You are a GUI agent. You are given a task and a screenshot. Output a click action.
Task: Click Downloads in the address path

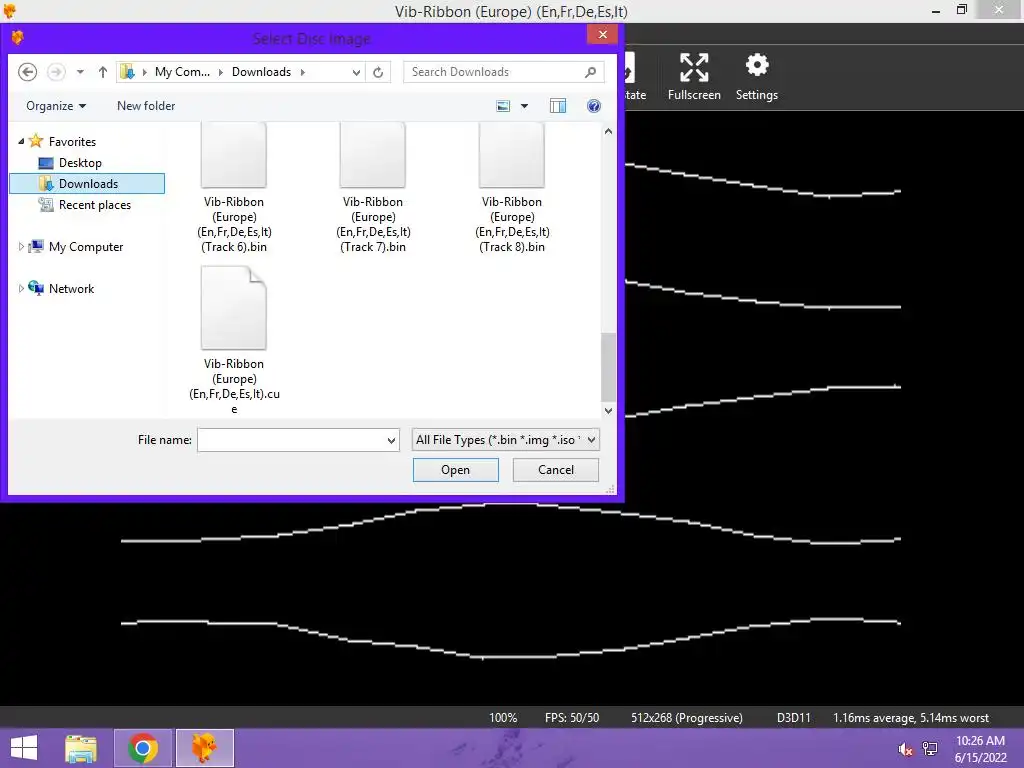tap(261, 72)
